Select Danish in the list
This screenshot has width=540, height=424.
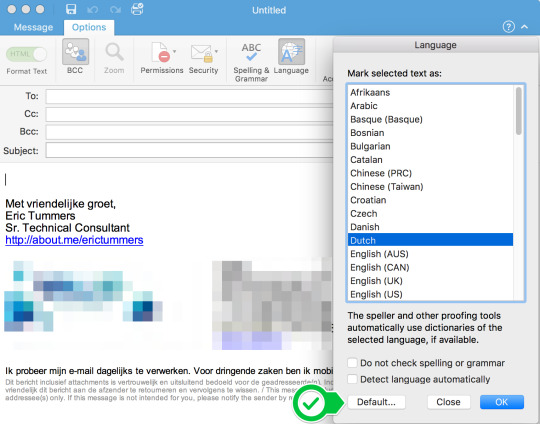click(x=430, y=227)
